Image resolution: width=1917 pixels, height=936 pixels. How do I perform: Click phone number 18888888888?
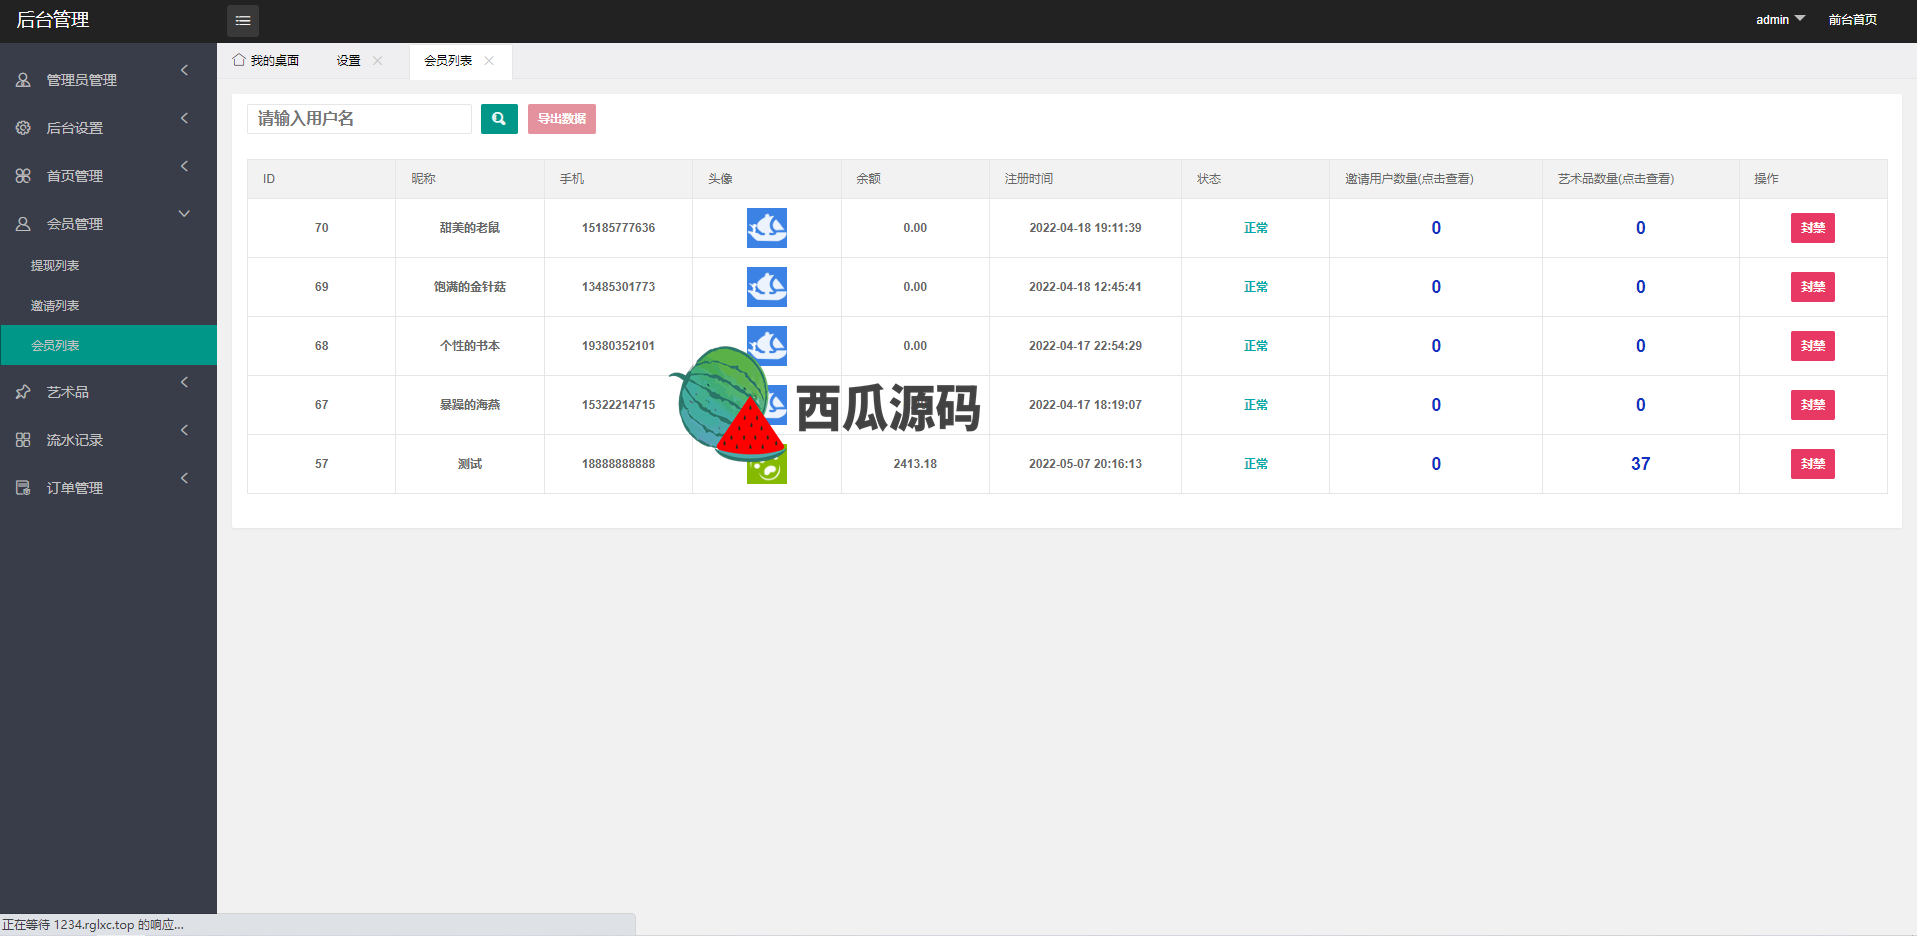point(619,464)
